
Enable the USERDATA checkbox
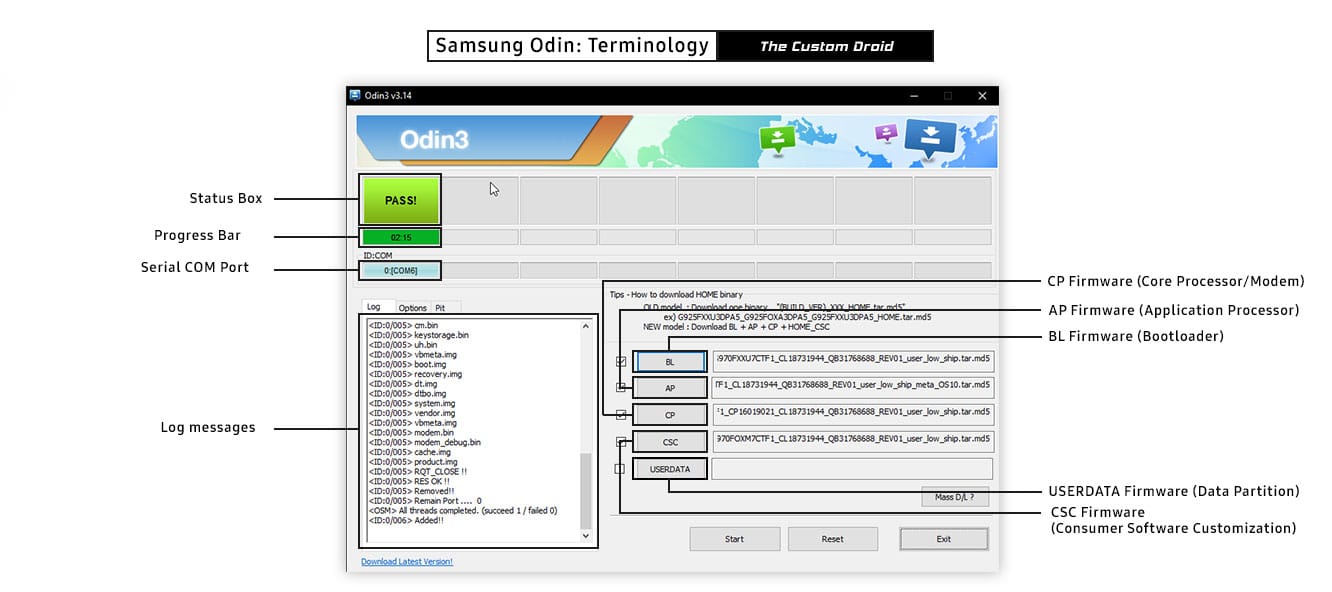click(620, 468)
